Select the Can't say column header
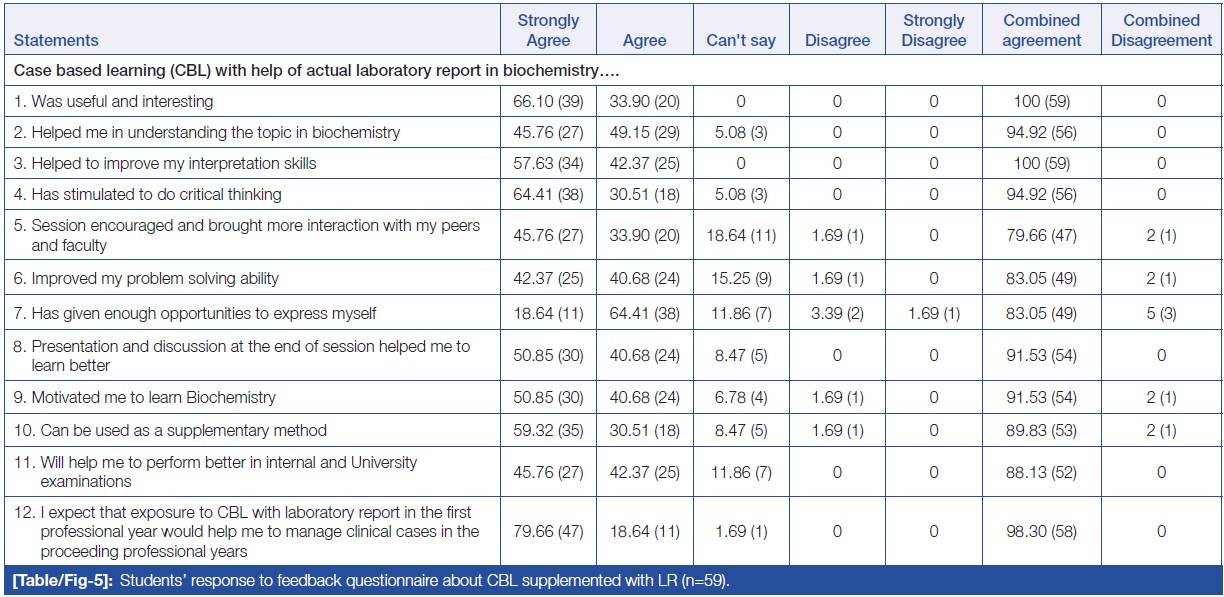1224x597 pixels. [741, 41]
